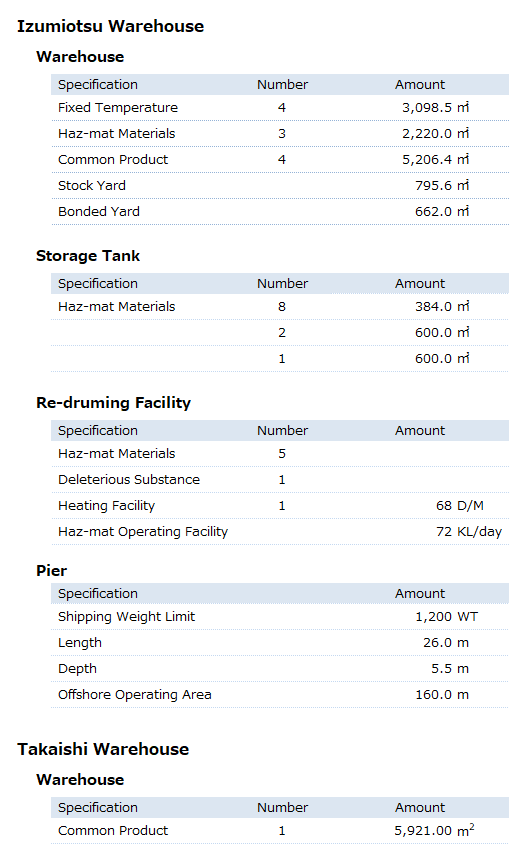521x864 pixels.
Task: Click the 68 D/M amount value
Action: tap(460, 505)
